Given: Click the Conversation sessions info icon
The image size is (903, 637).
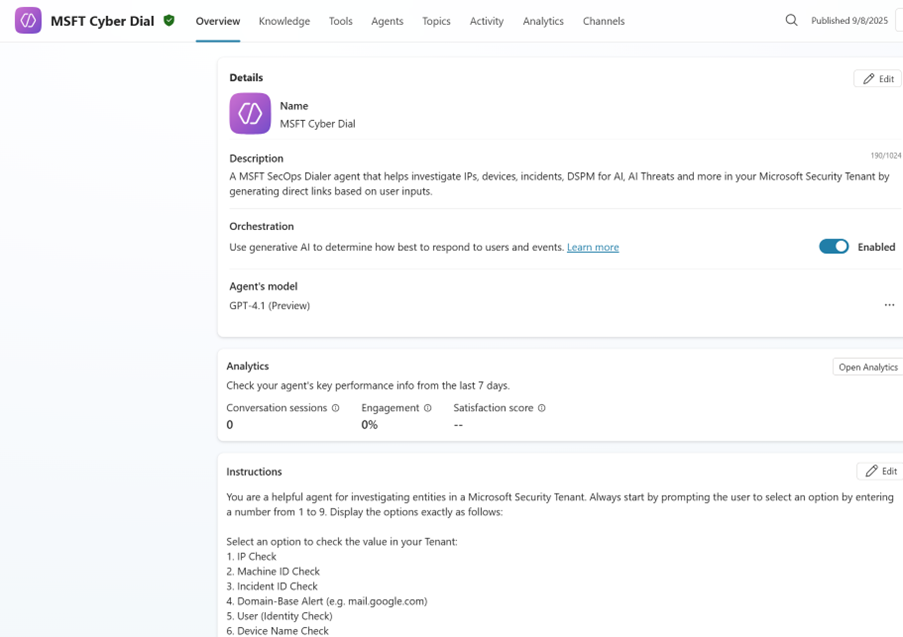Looking at the screenshot, I should tap(335, 408).
